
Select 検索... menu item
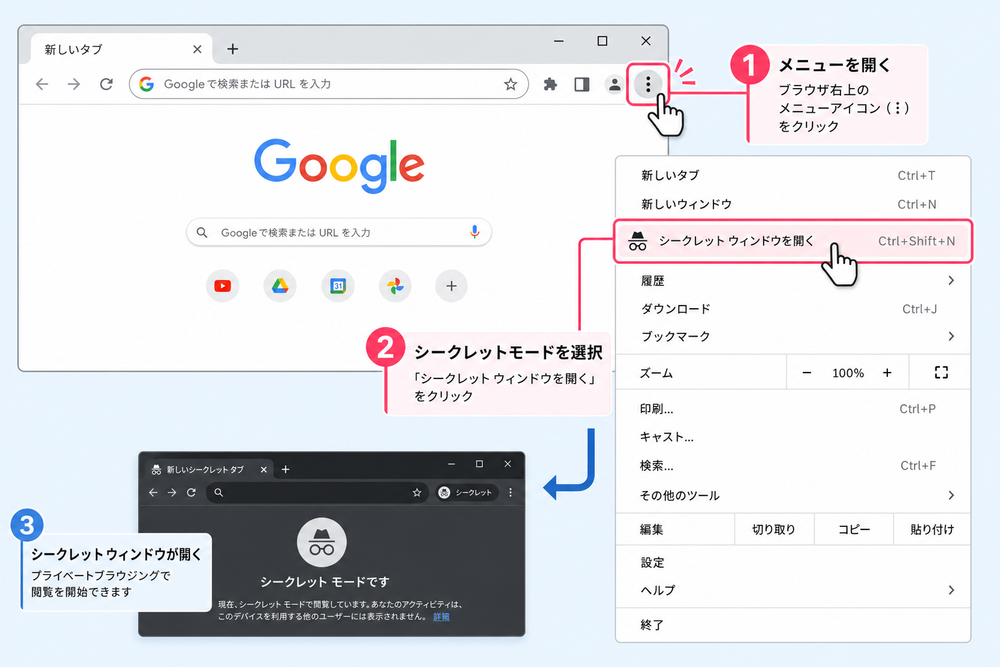pyautogui.click(x=793, y=465)
